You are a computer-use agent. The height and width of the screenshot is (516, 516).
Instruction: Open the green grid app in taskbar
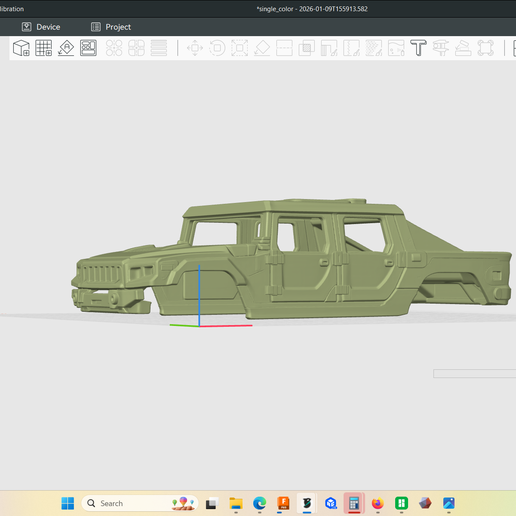[x=401, y=503]
